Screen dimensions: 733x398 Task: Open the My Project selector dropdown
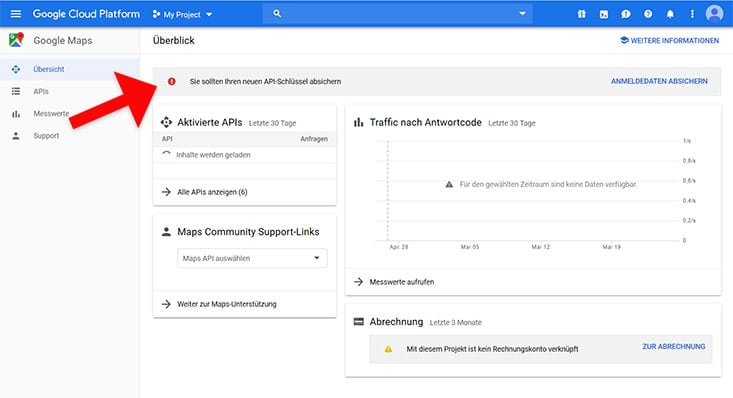point(182,14)
